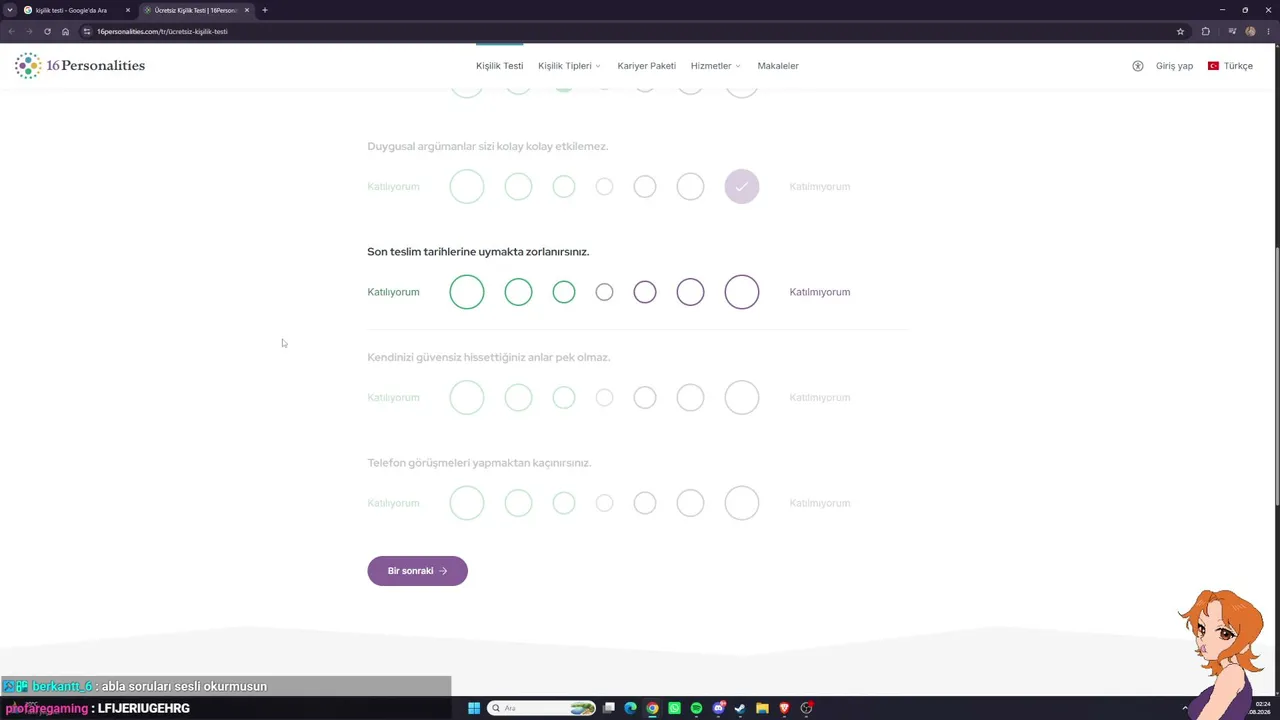Choose moderate agree for 'Duygusal argümanlar' question
Image resolution: width=1280 pixels, height=720 pixels.
pyautogui.click(x=518, y=187)
